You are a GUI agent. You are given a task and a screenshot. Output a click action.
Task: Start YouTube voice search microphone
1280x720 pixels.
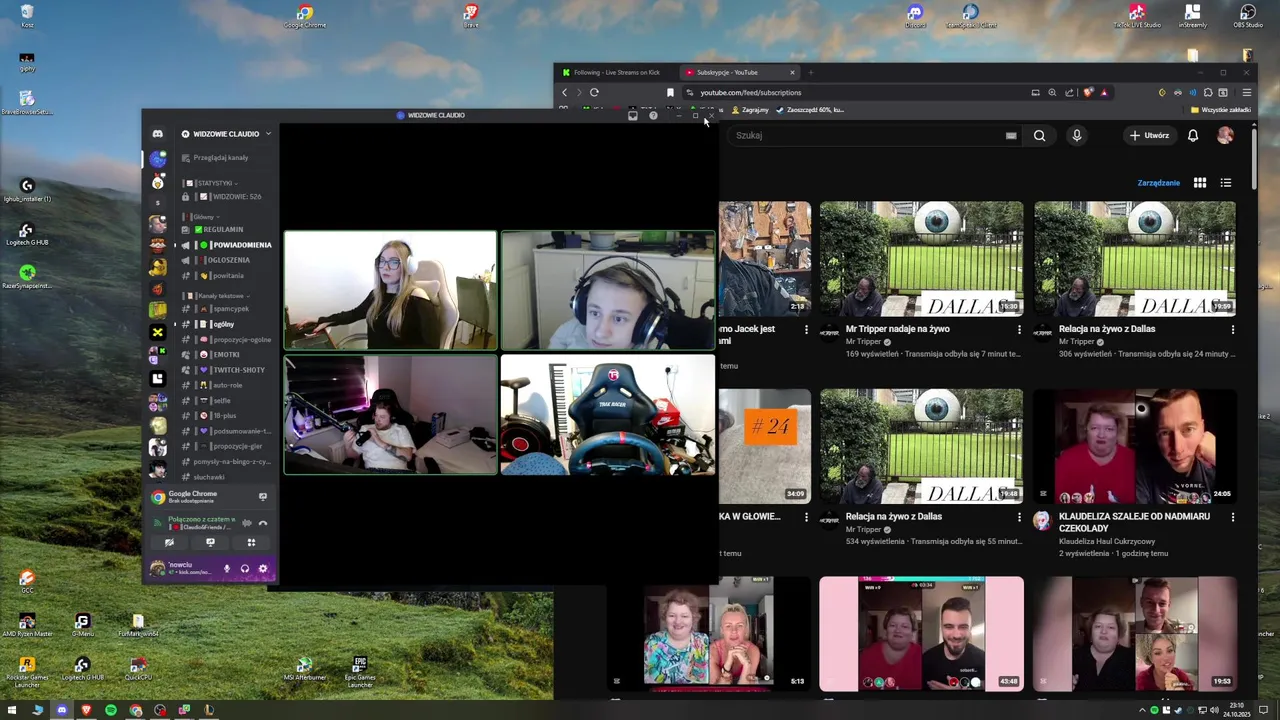(1077, 135)
